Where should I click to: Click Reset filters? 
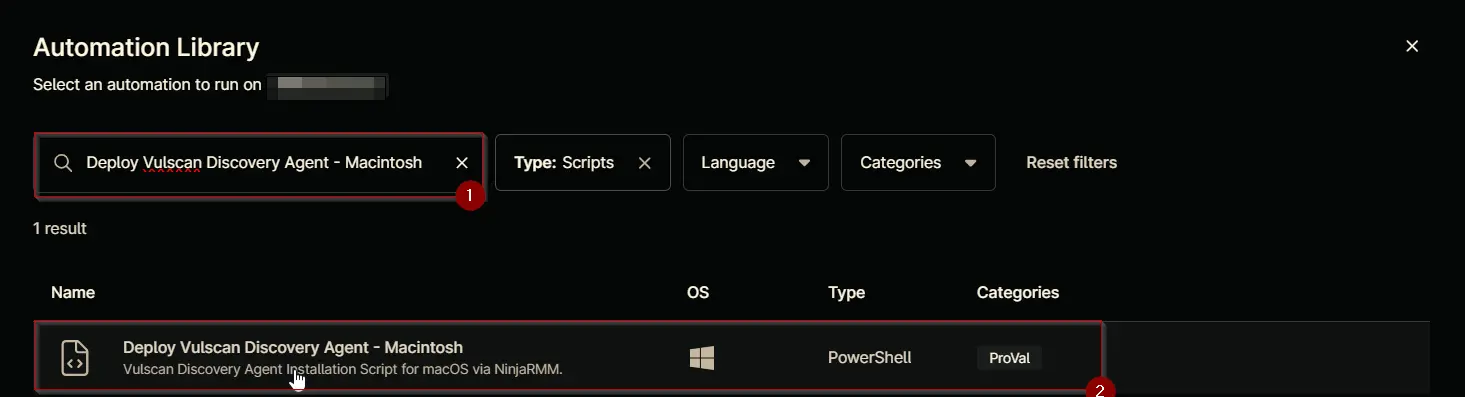(x=1071, y=162)
